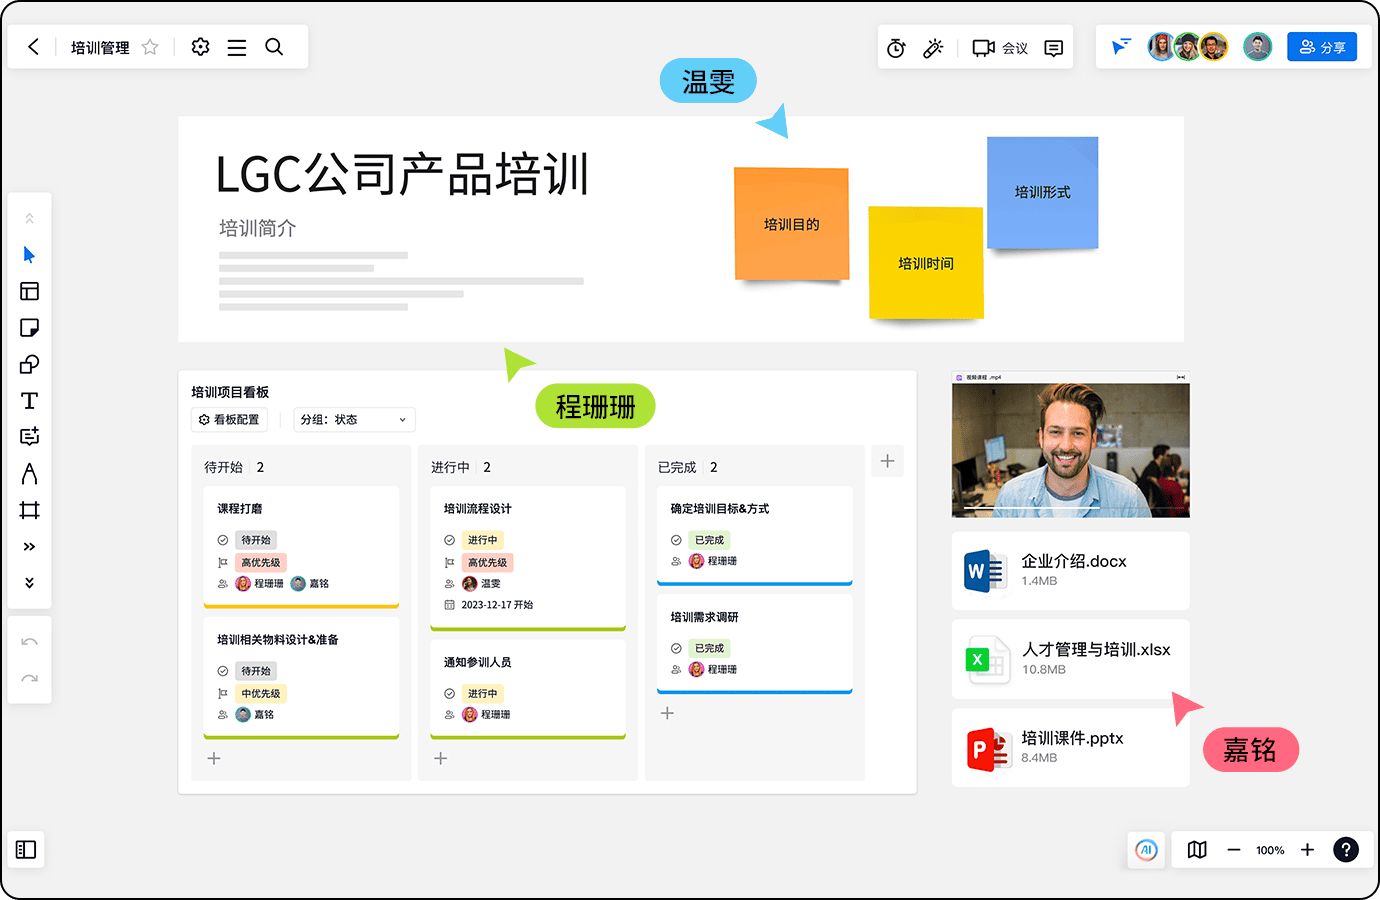Screen dimensions: 1380x900
Task: Open search with the magnifier icon
Action: [x=274, y=47]
